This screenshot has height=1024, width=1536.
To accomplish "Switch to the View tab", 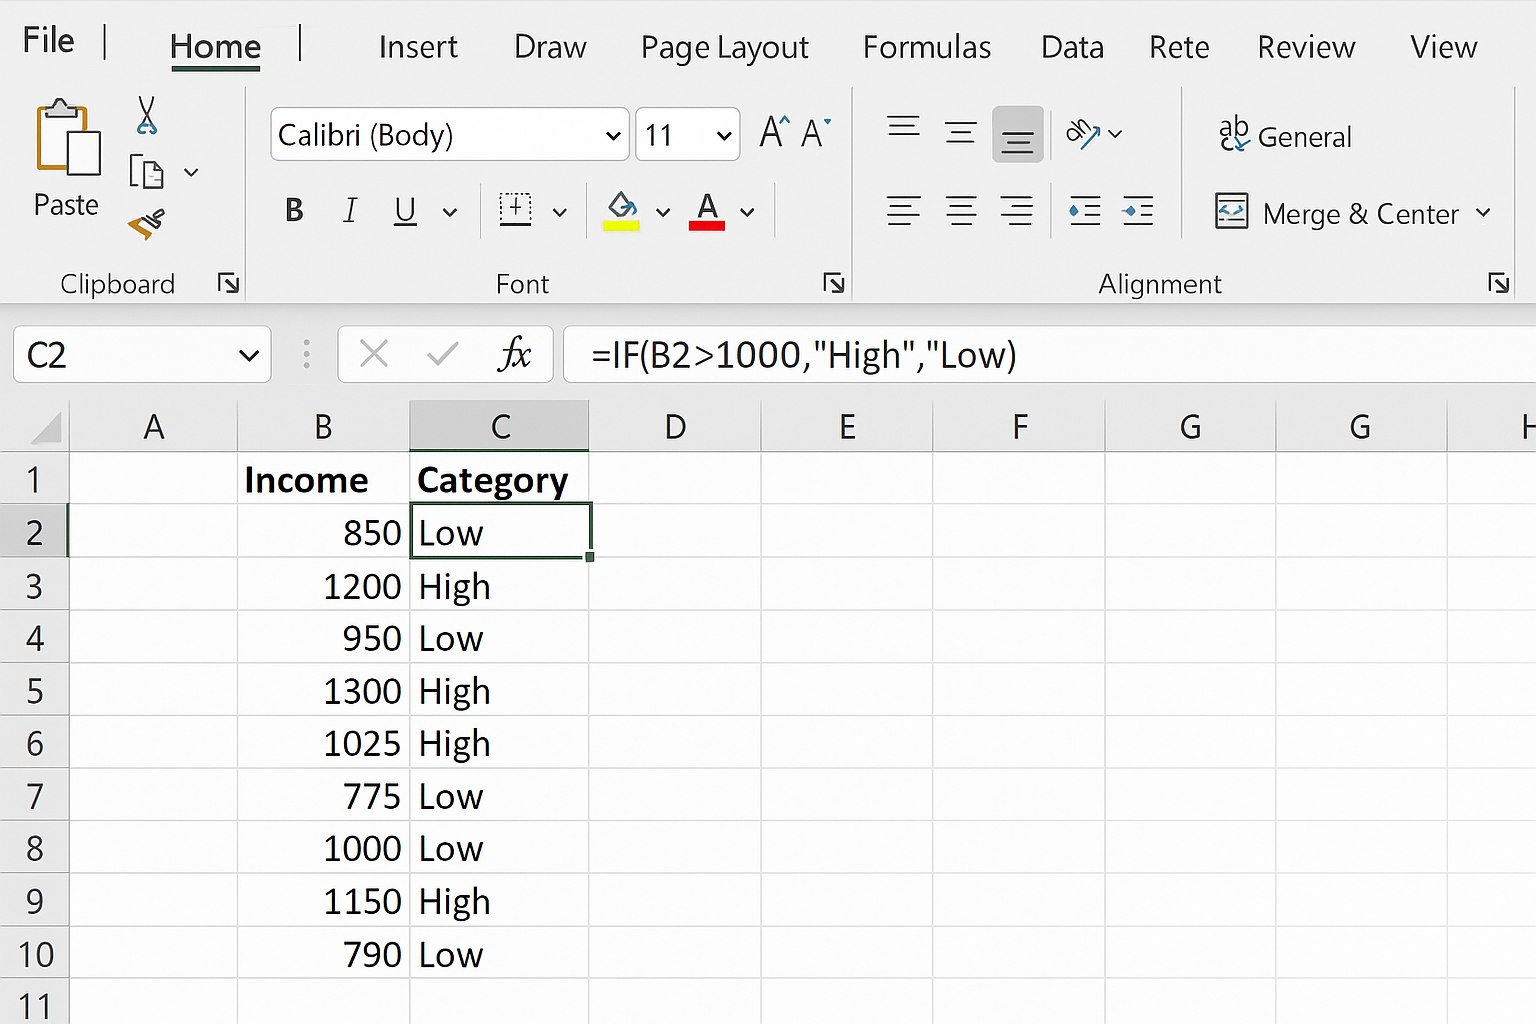I will [x=1443, y=47].
